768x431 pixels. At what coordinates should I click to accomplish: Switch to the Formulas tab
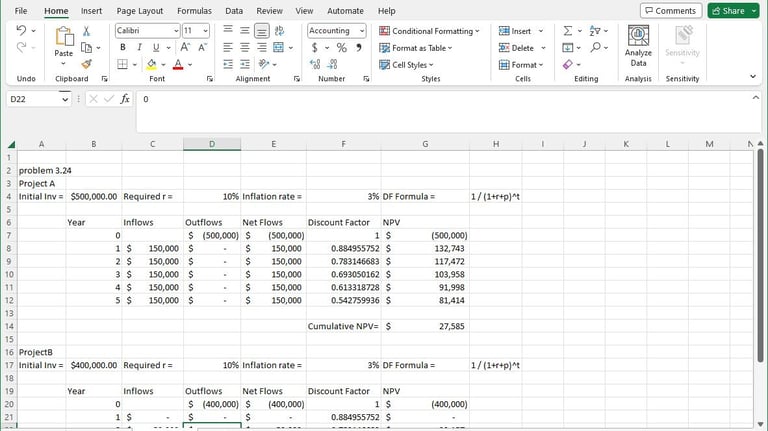point(194,11)
